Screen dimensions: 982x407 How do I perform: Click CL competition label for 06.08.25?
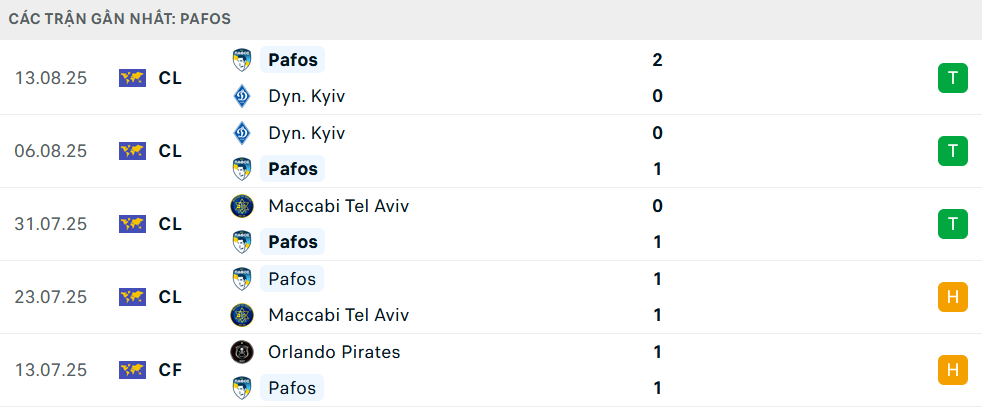point(170,151)
